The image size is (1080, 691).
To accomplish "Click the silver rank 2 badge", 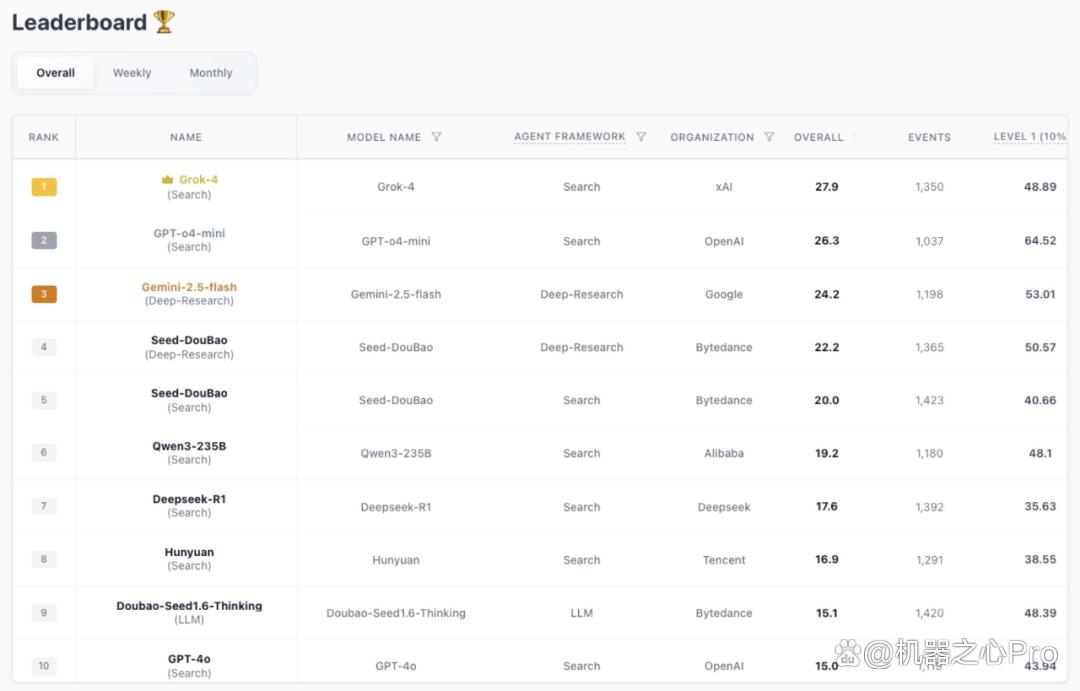I will (44, 240).
